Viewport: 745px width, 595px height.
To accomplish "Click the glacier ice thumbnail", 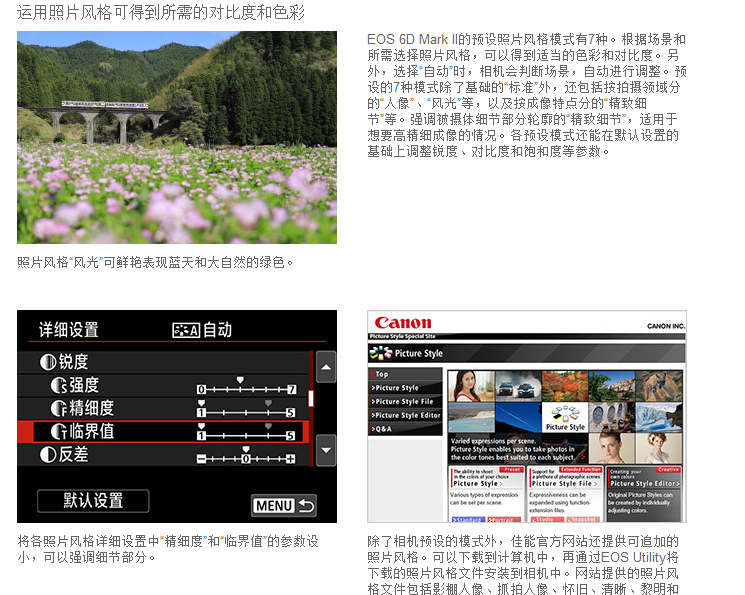I will pos(659,418).
